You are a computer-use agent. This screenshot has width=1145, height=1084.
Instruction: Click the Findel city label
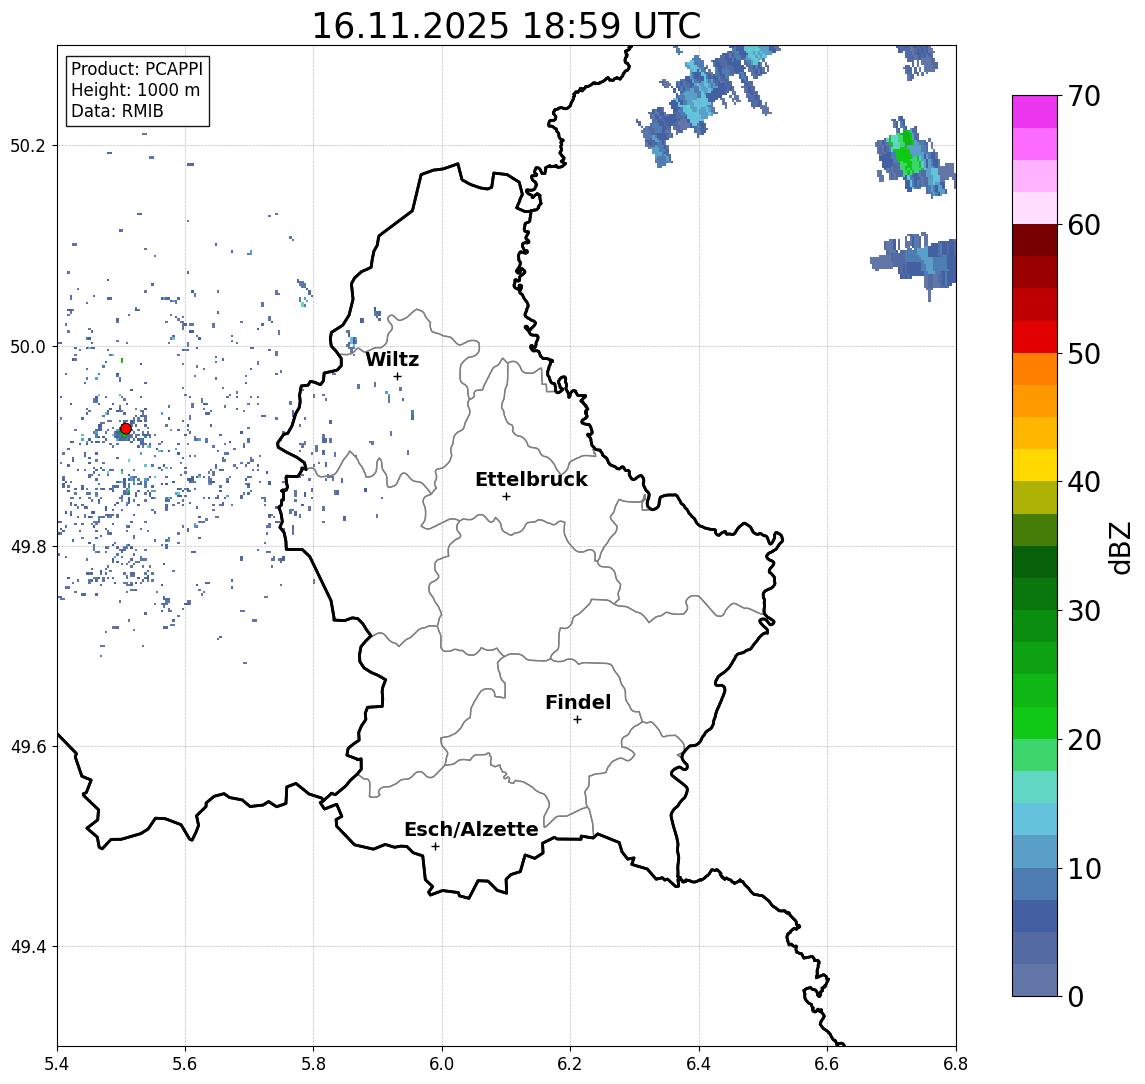point(578,702)
